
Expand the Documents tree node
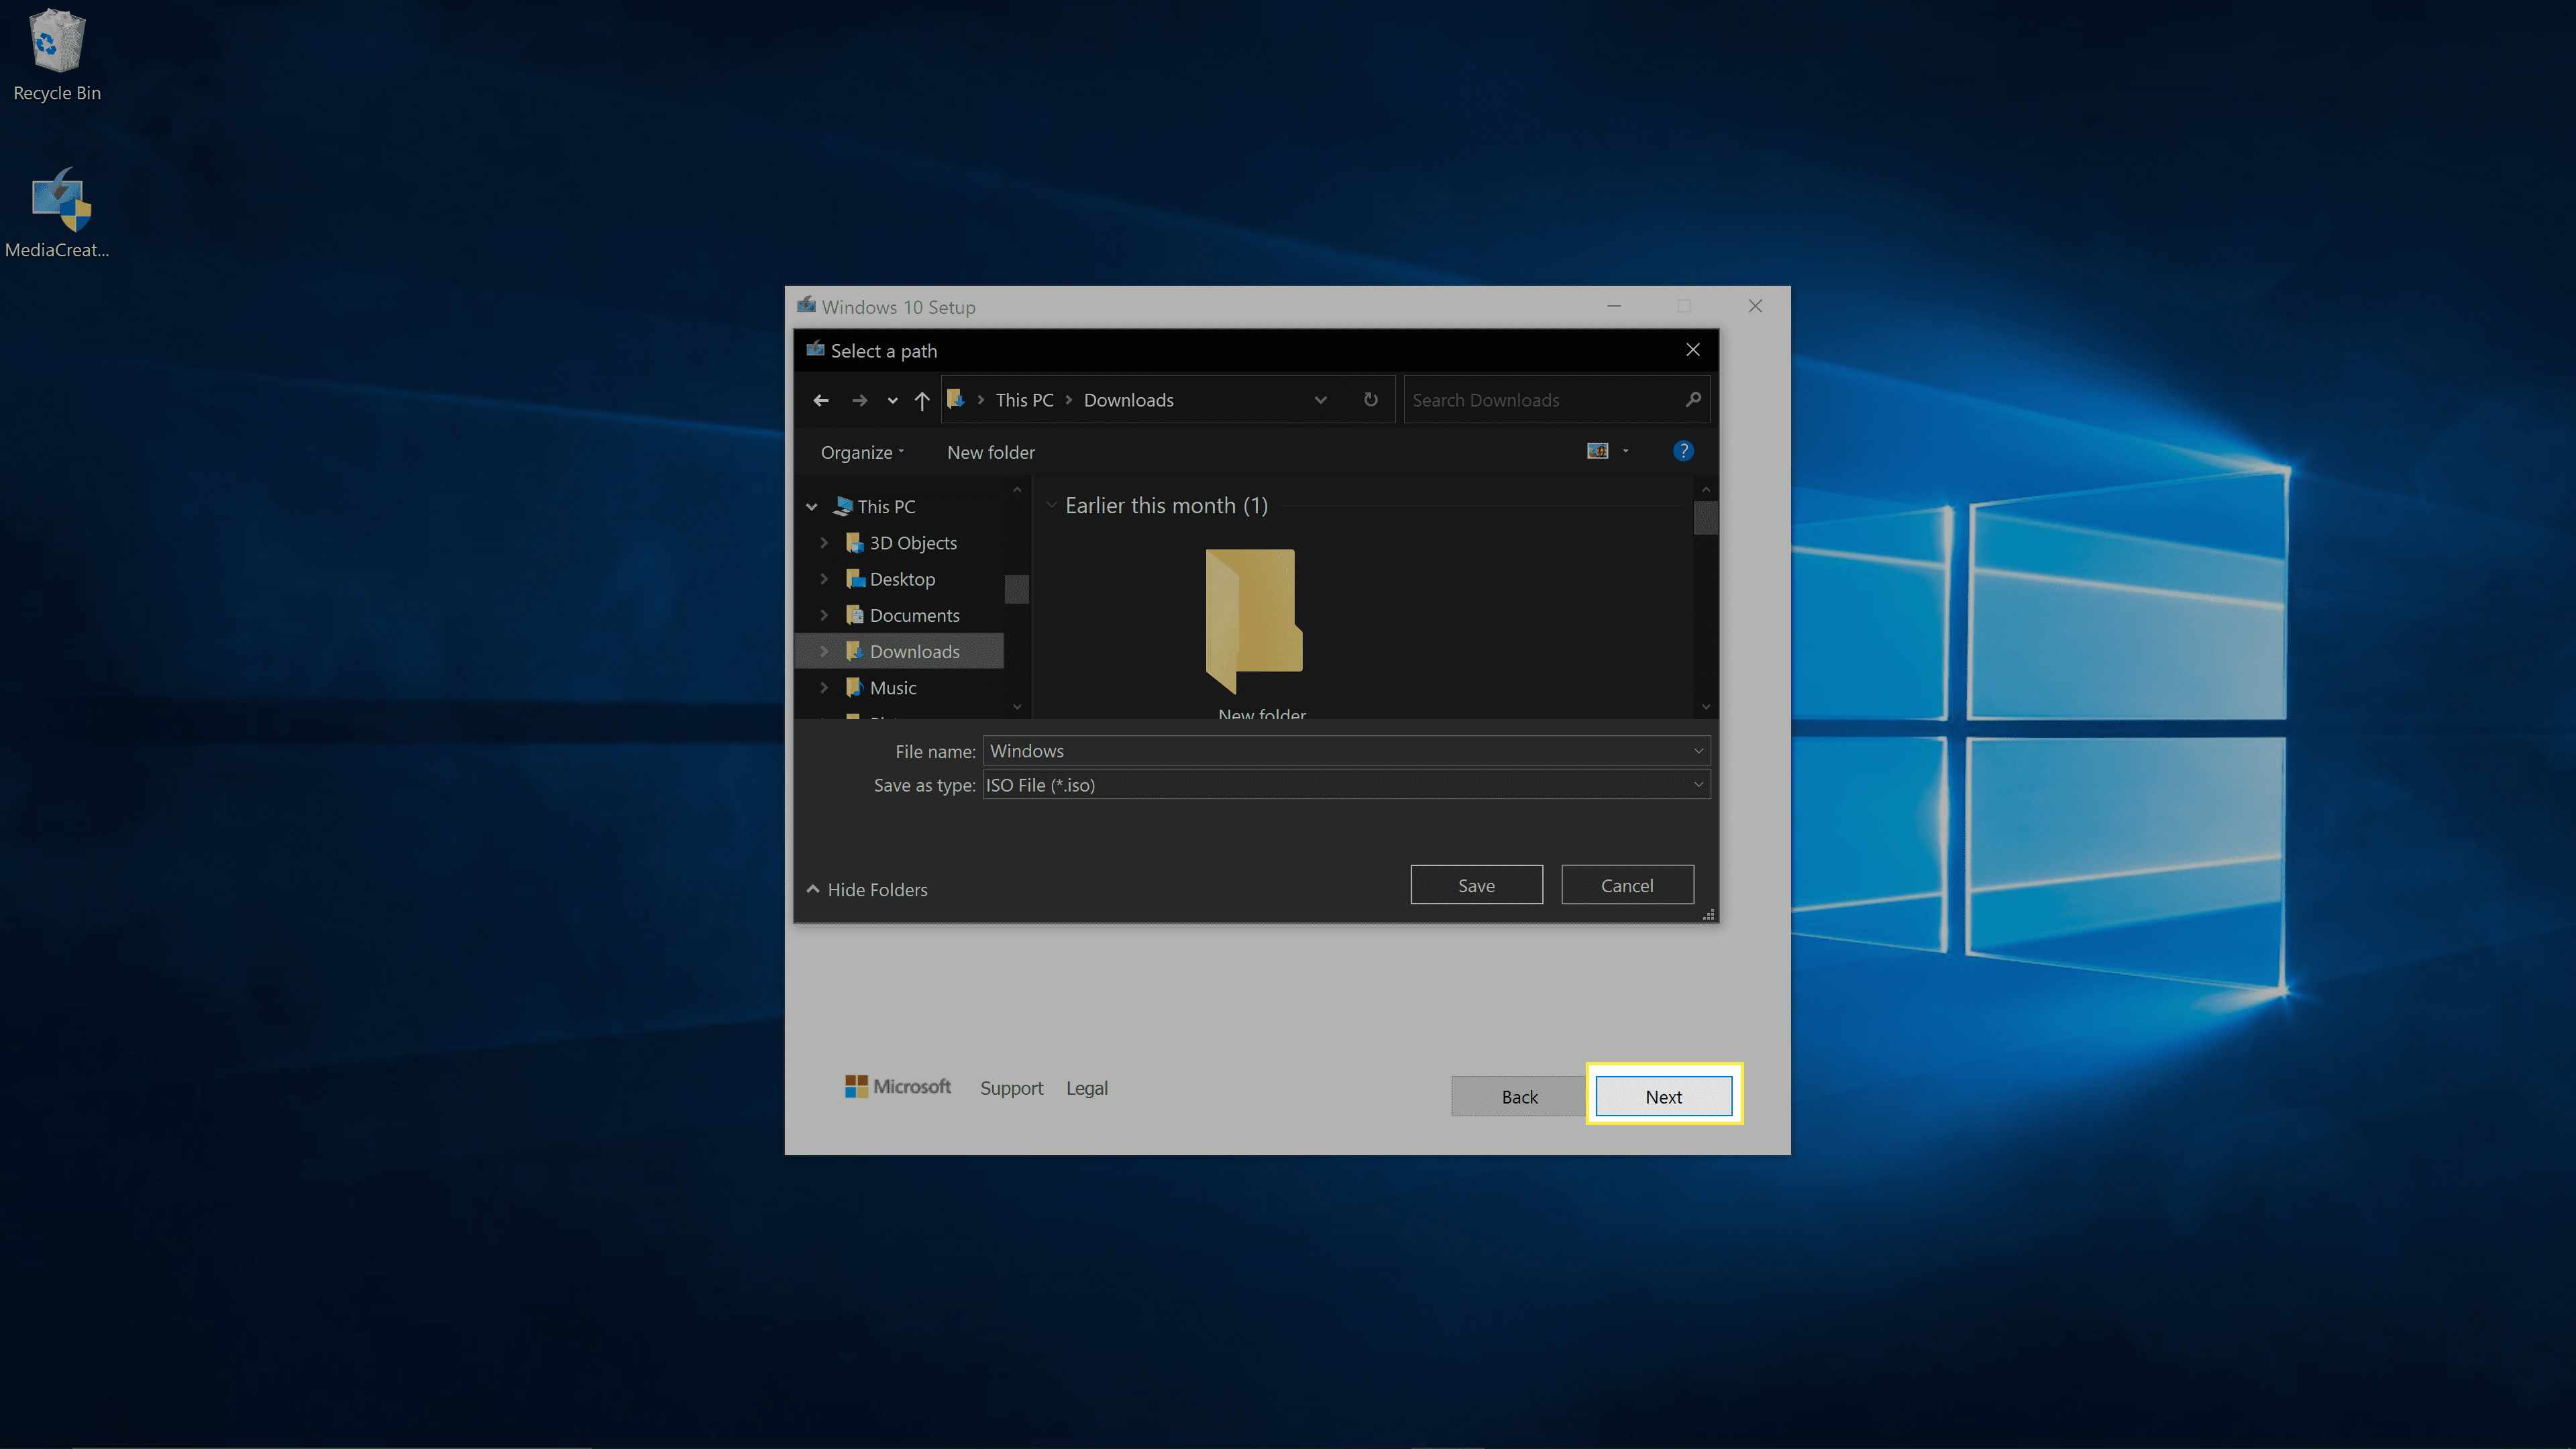[x=824, y=615]
